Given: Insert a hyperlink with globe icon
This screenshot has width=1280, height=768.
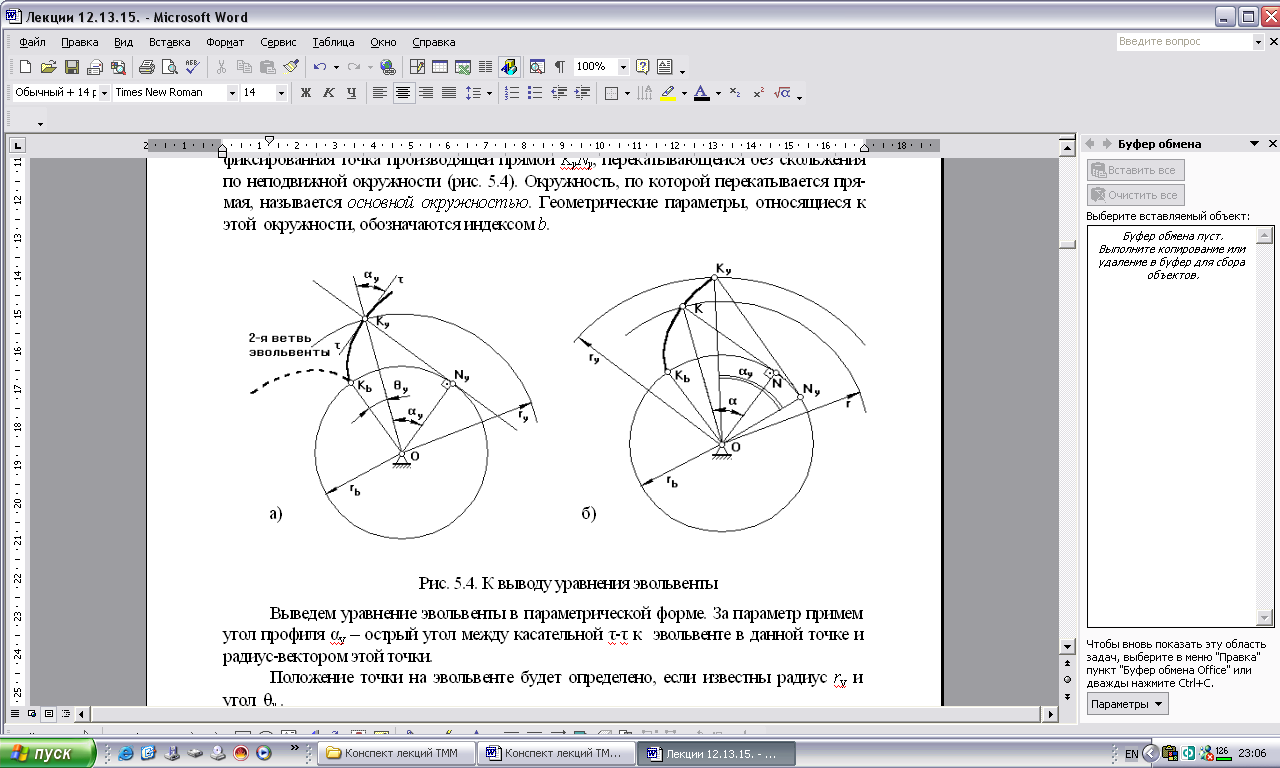Looking at the screenshot, I should pos(387,67).
